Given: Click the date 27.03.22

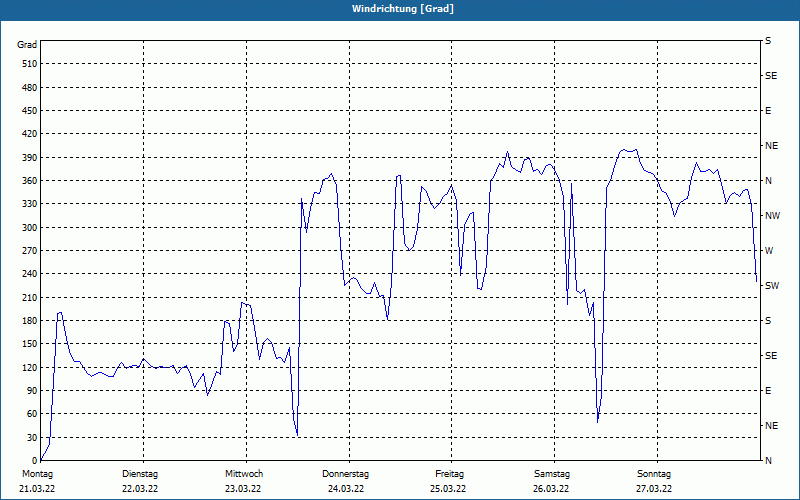Looking at the screenshot, I should 654,489.
